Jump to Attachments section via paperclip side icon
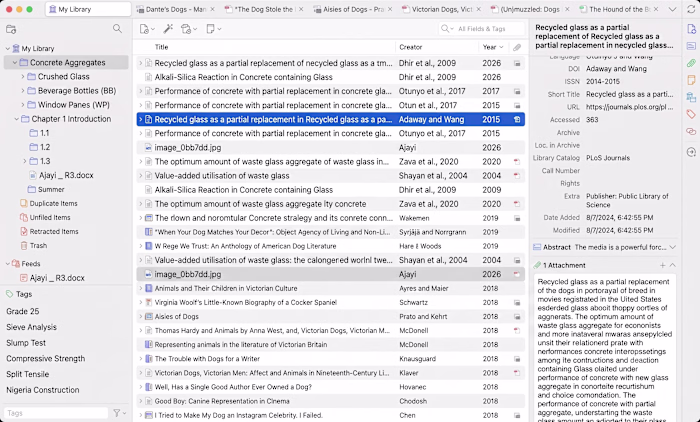700x422 pixels. click(x=691, y=63)
